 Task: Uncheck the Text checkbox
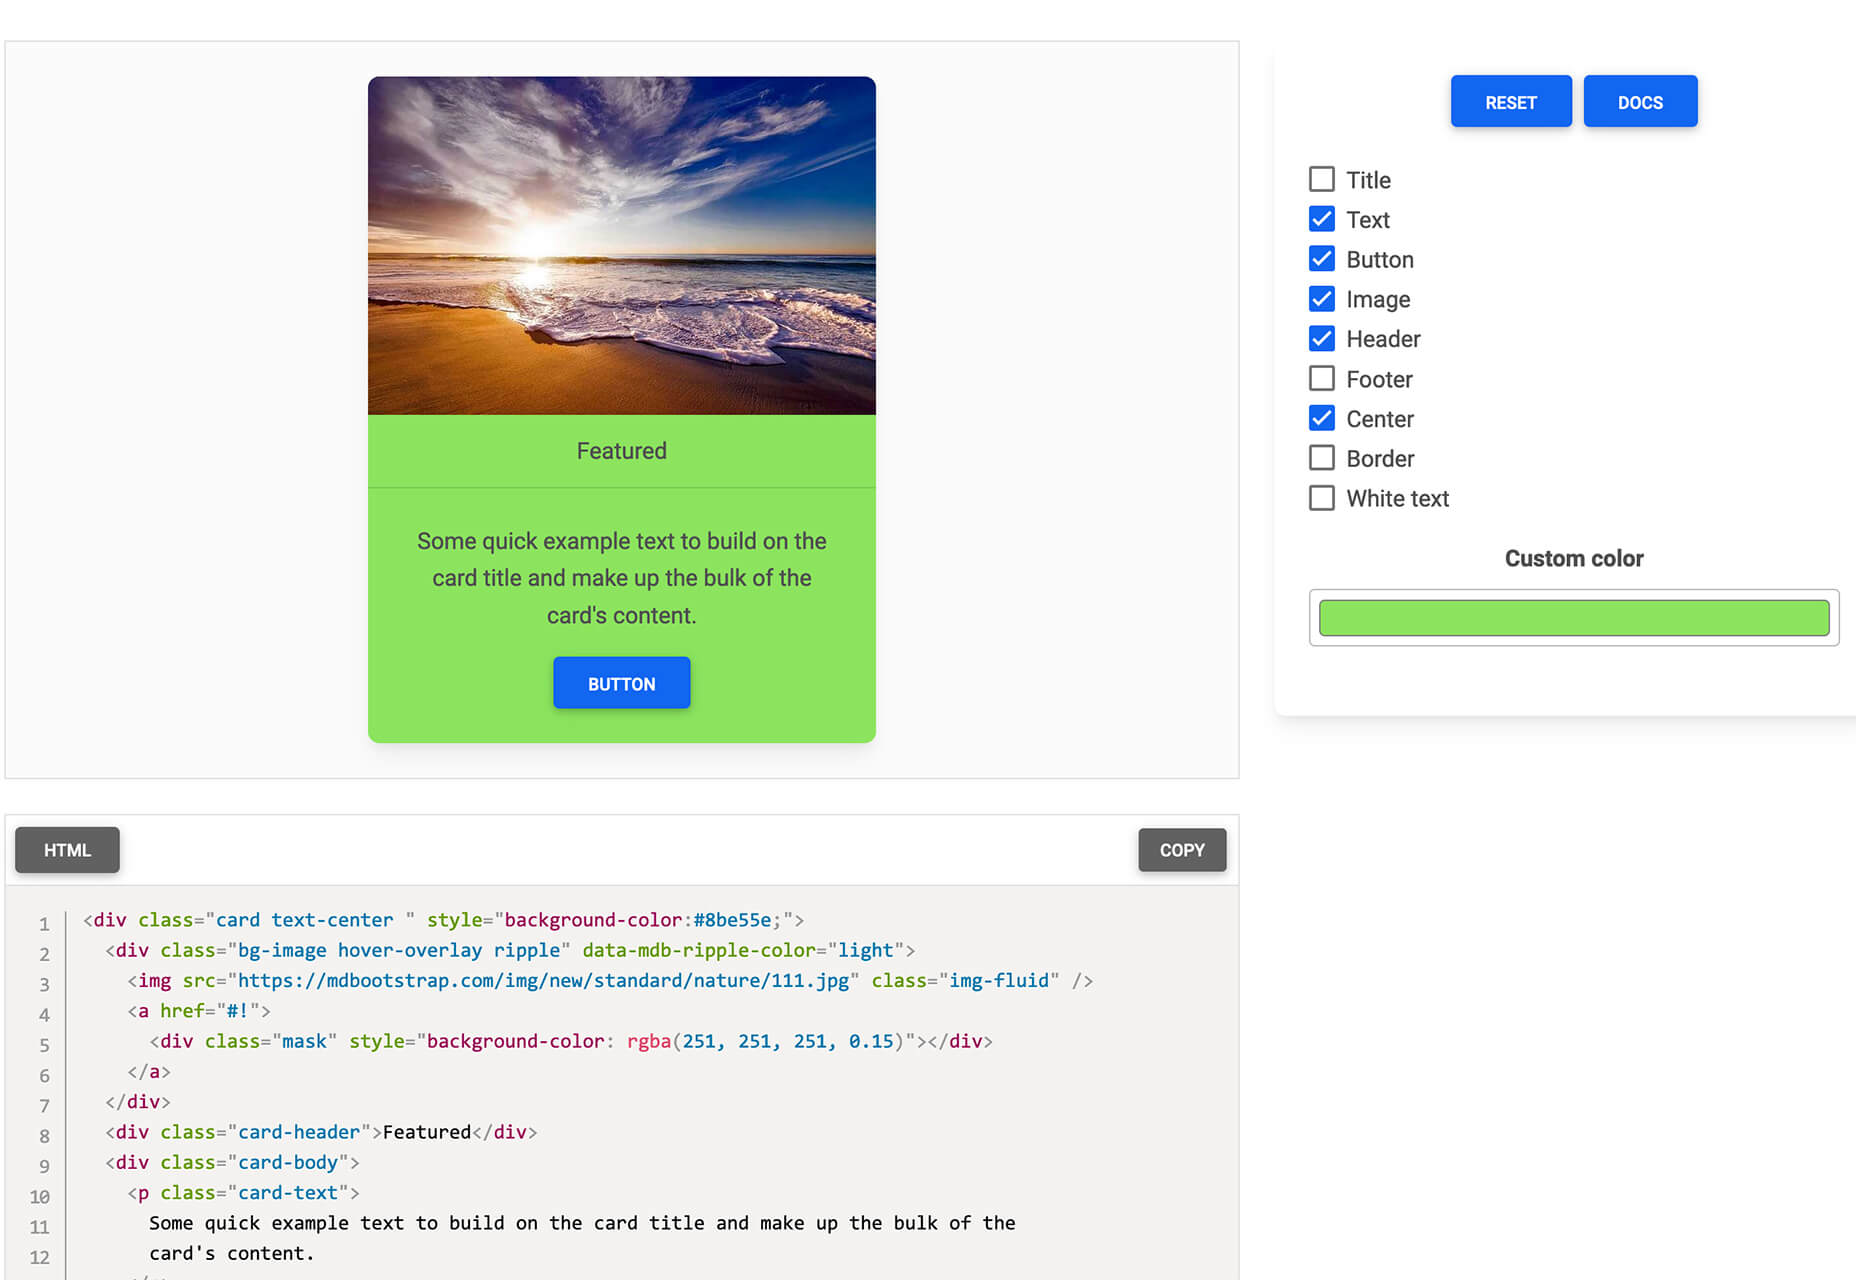pos(1321,219)
